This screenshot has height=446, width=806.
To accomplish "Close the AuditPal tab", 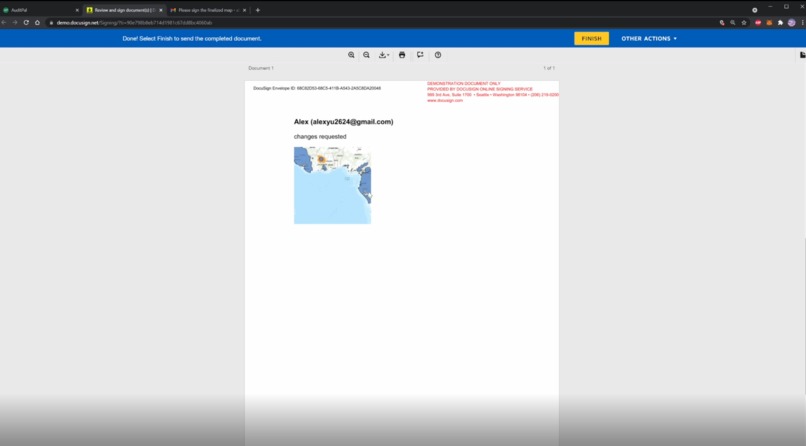I will click(77, 10).
